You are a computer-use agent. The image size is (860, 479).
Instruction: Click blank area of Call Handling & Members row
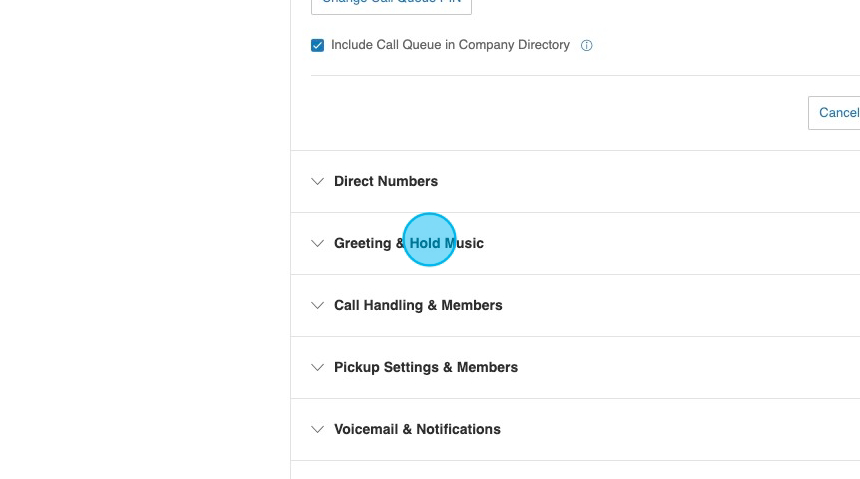(680, 306)
